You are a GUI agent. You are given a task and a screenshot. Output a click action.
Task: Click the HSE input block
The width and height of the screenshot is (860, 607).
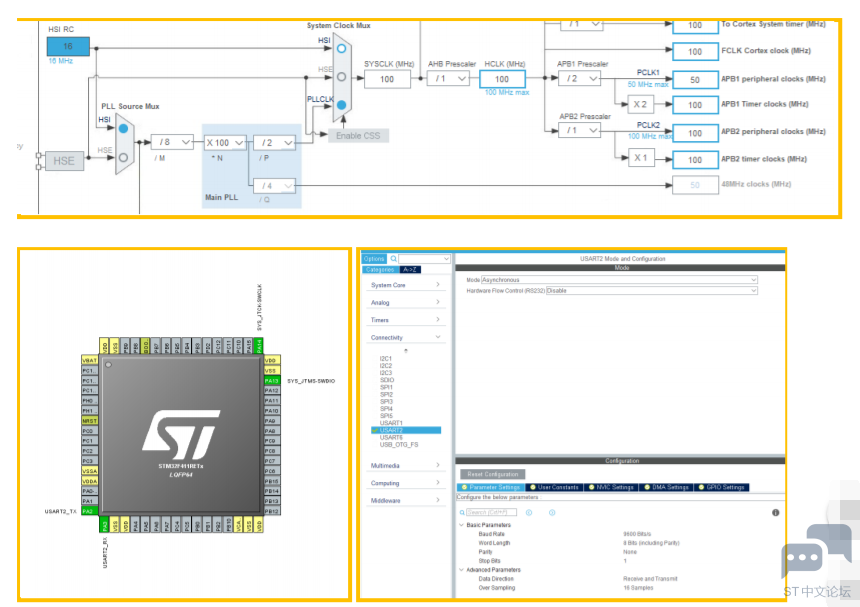tap(64, 161)
